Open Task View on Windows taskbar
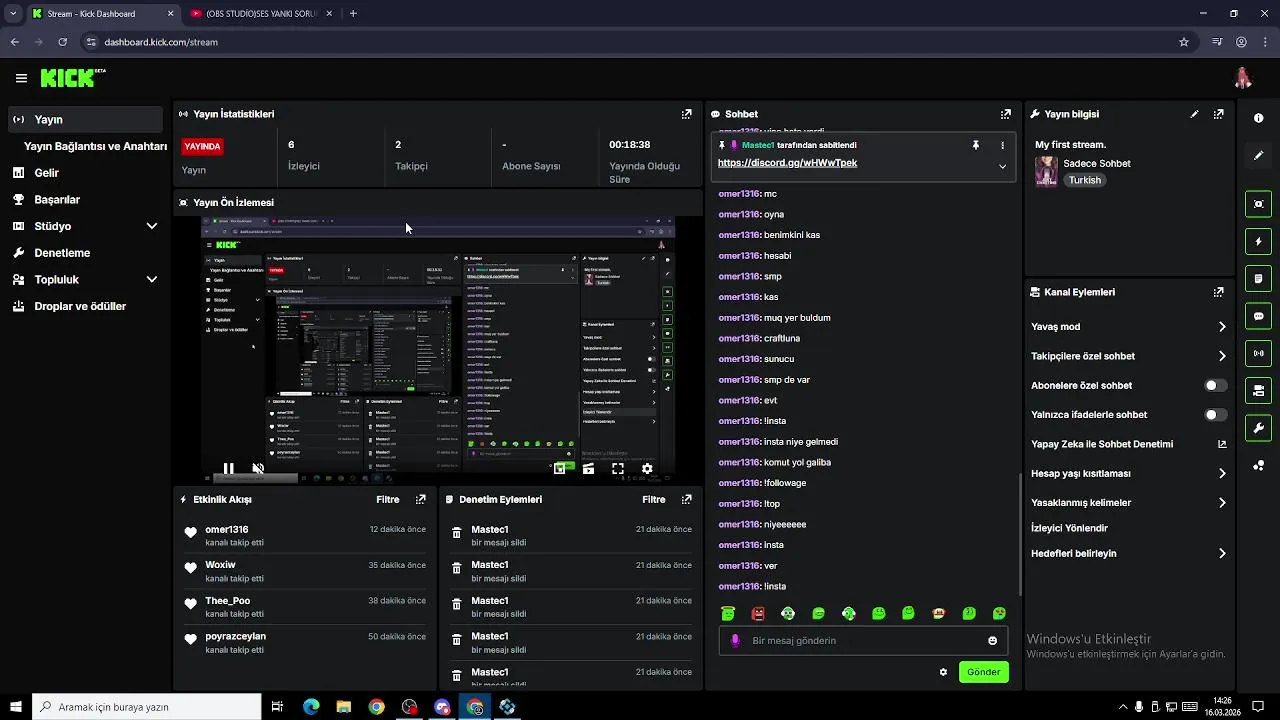 coord(278,707)
